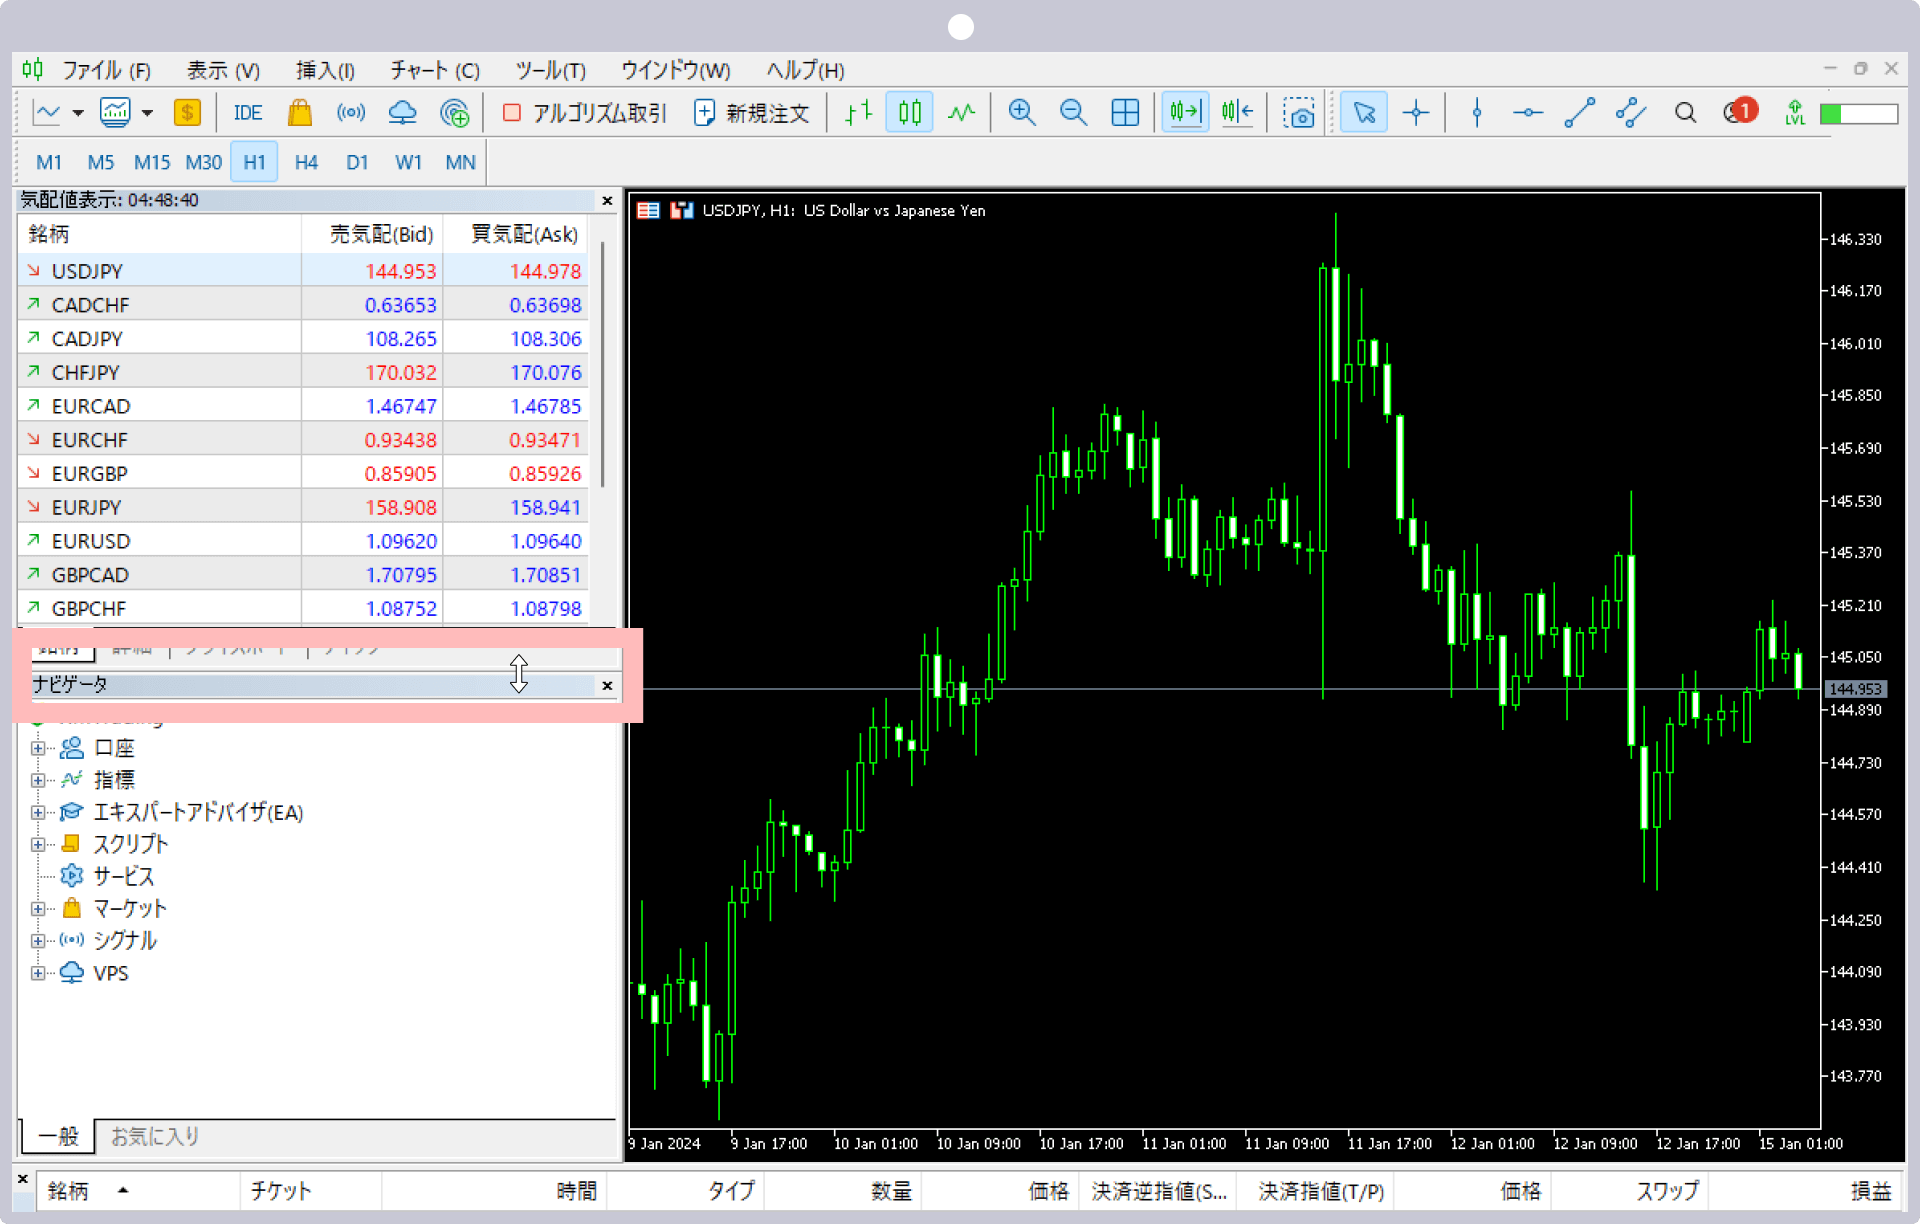This screenshot has width=1920, height=1224.
Task: Click the Bid (売気配) column header
Action: [372, 234]
